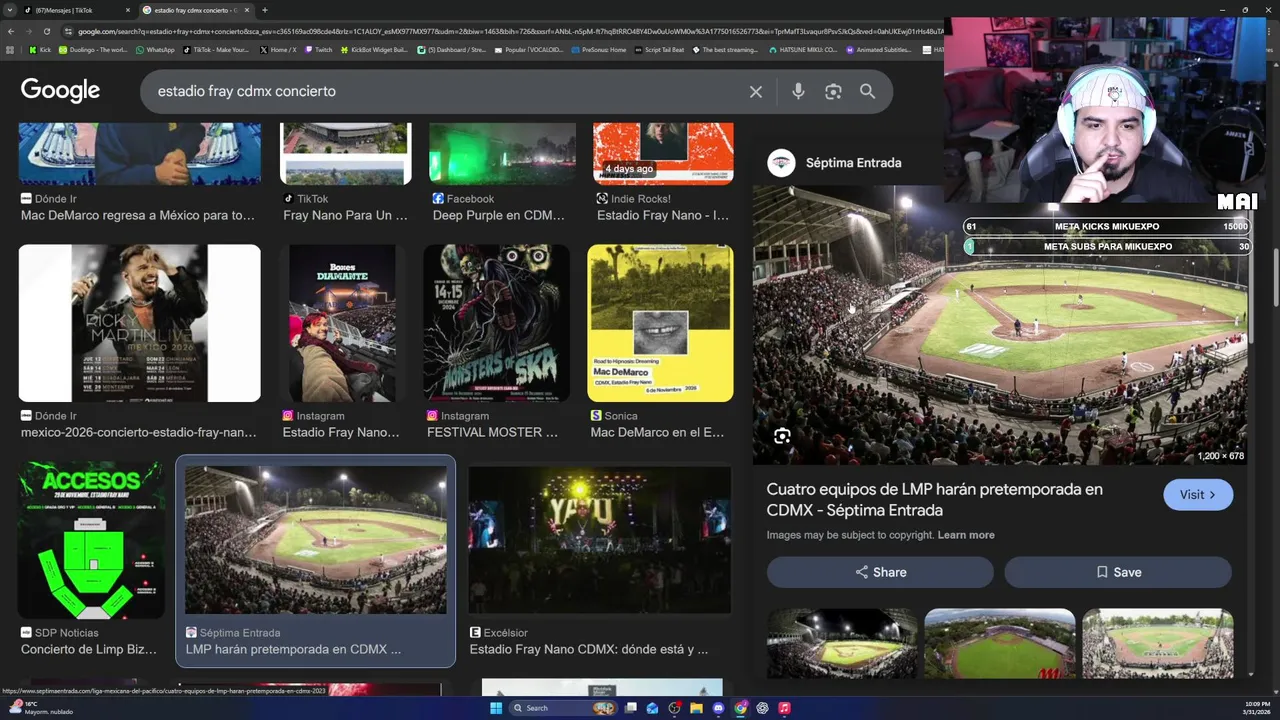Image resolution: width=1280 pixels, height=720 pixels.
Task: Click 'FESTIVAL MOSTER ...' caption
Action: 492,433
